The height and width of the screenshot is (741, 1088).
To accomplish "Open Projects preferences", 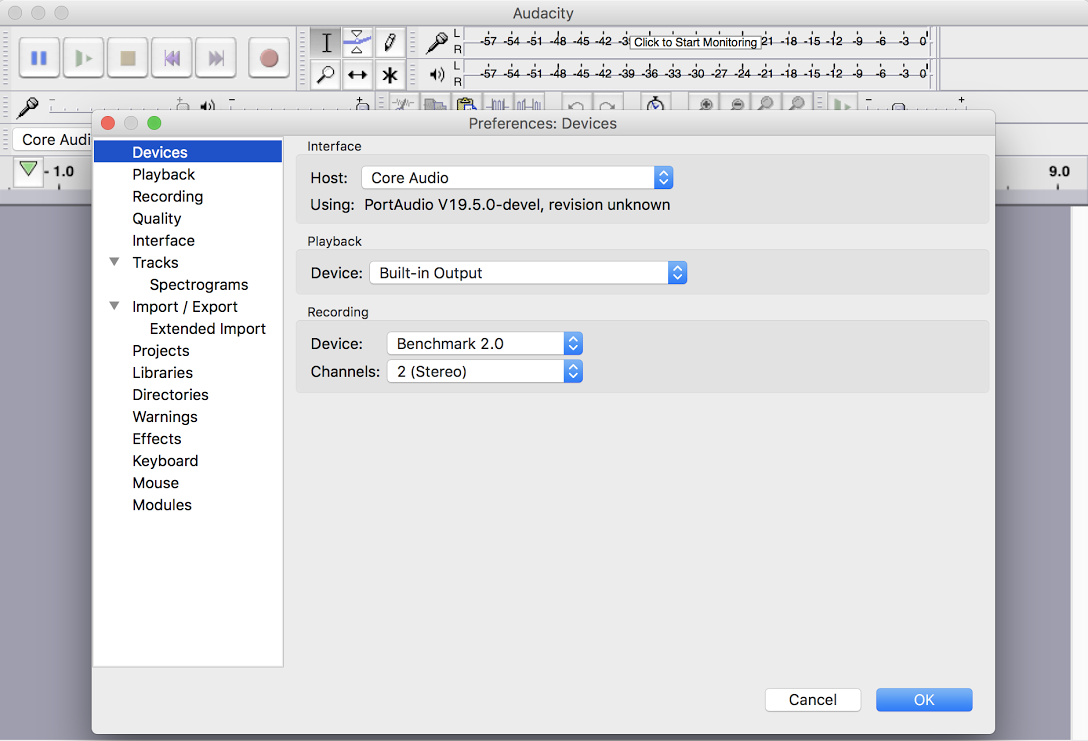I will tap(161, 350).
